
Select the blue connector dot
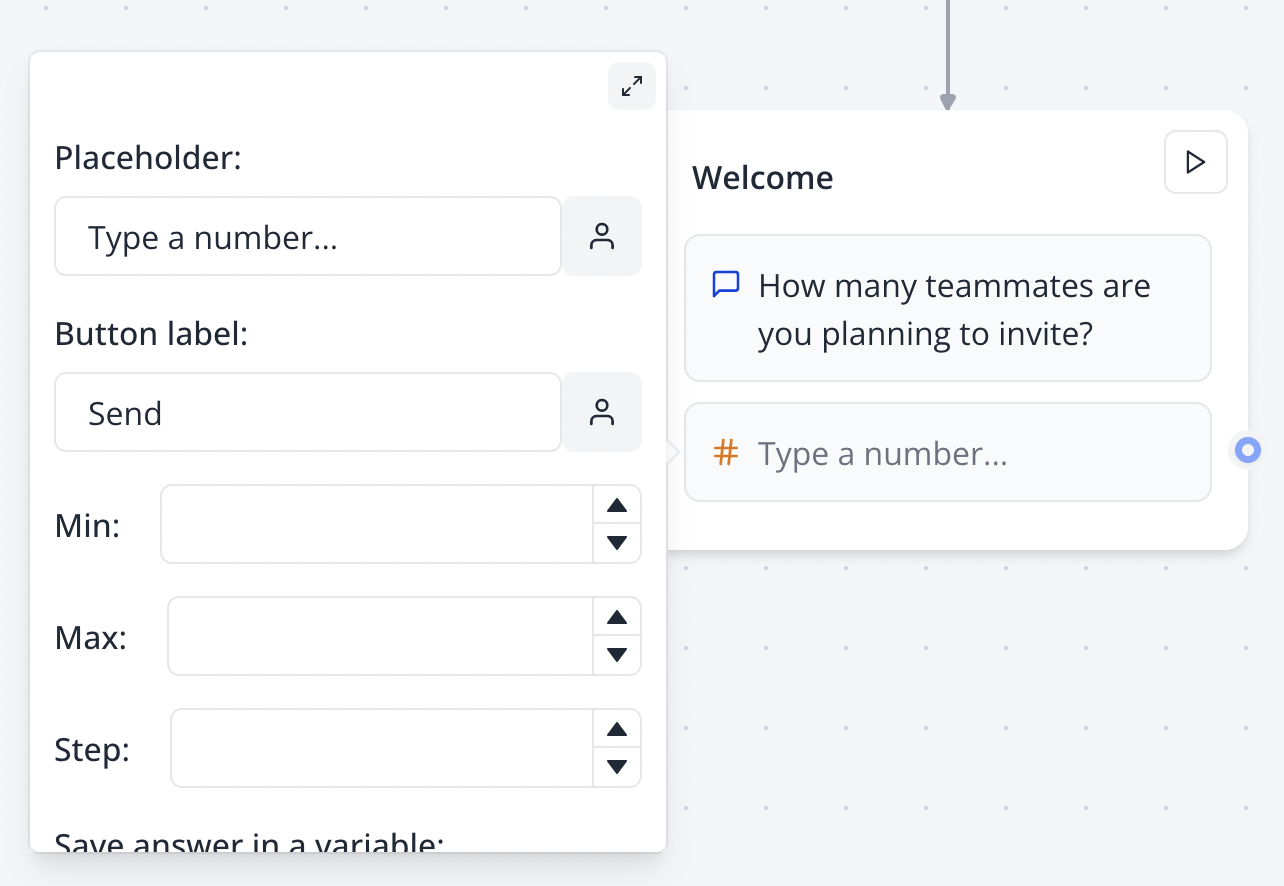click(1246, 451)
